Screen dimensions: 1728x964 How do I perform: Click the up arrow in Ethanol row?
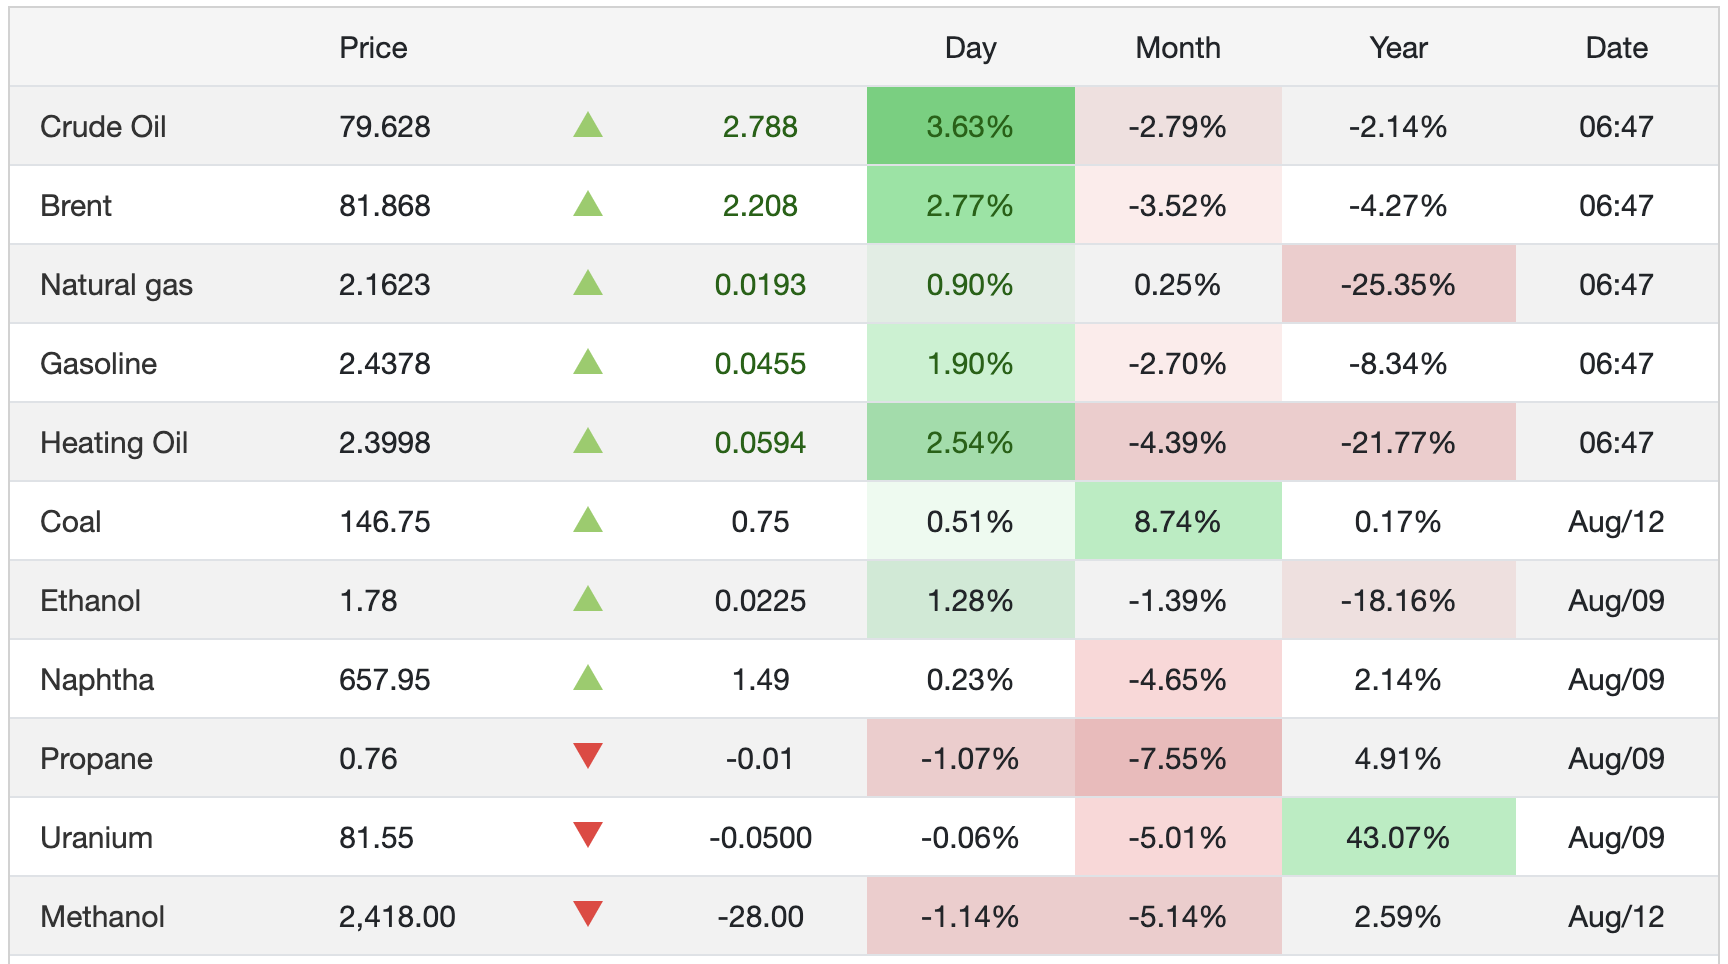(588, 599)
